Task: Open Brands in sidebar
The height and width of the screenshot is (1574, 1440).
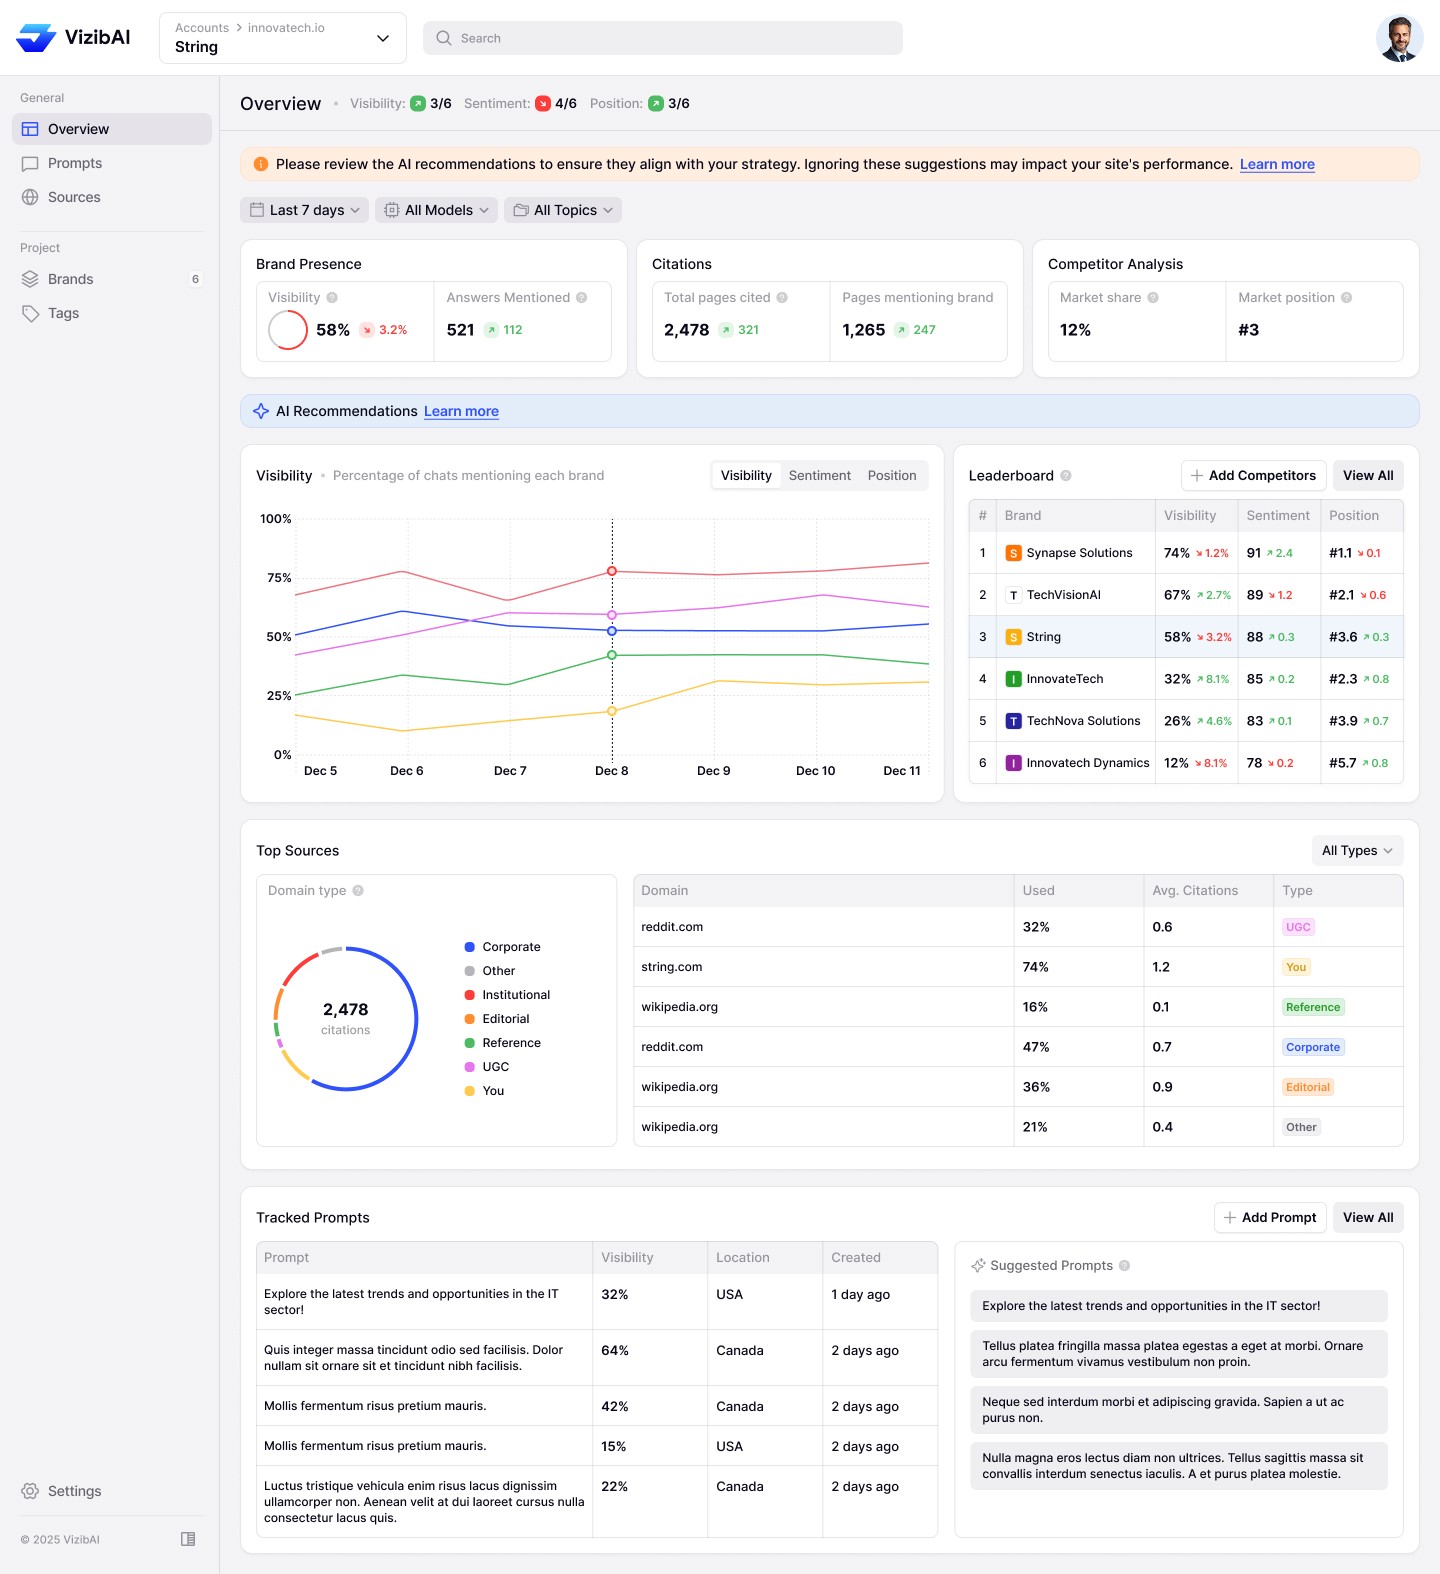Action: click(x=112, y=279)
